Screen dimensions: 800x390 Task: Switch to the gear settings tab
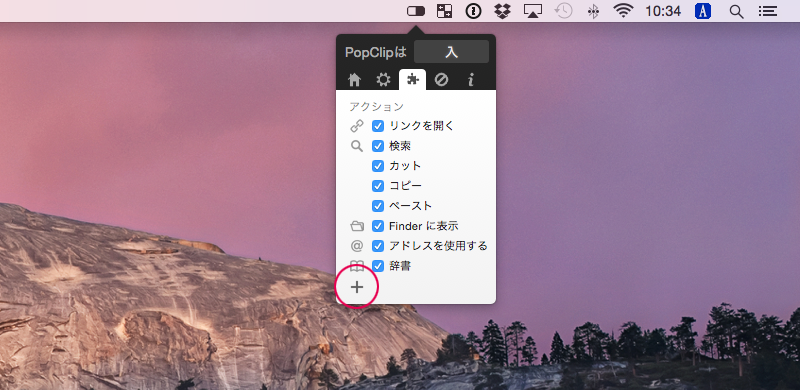tap(383, 80)
